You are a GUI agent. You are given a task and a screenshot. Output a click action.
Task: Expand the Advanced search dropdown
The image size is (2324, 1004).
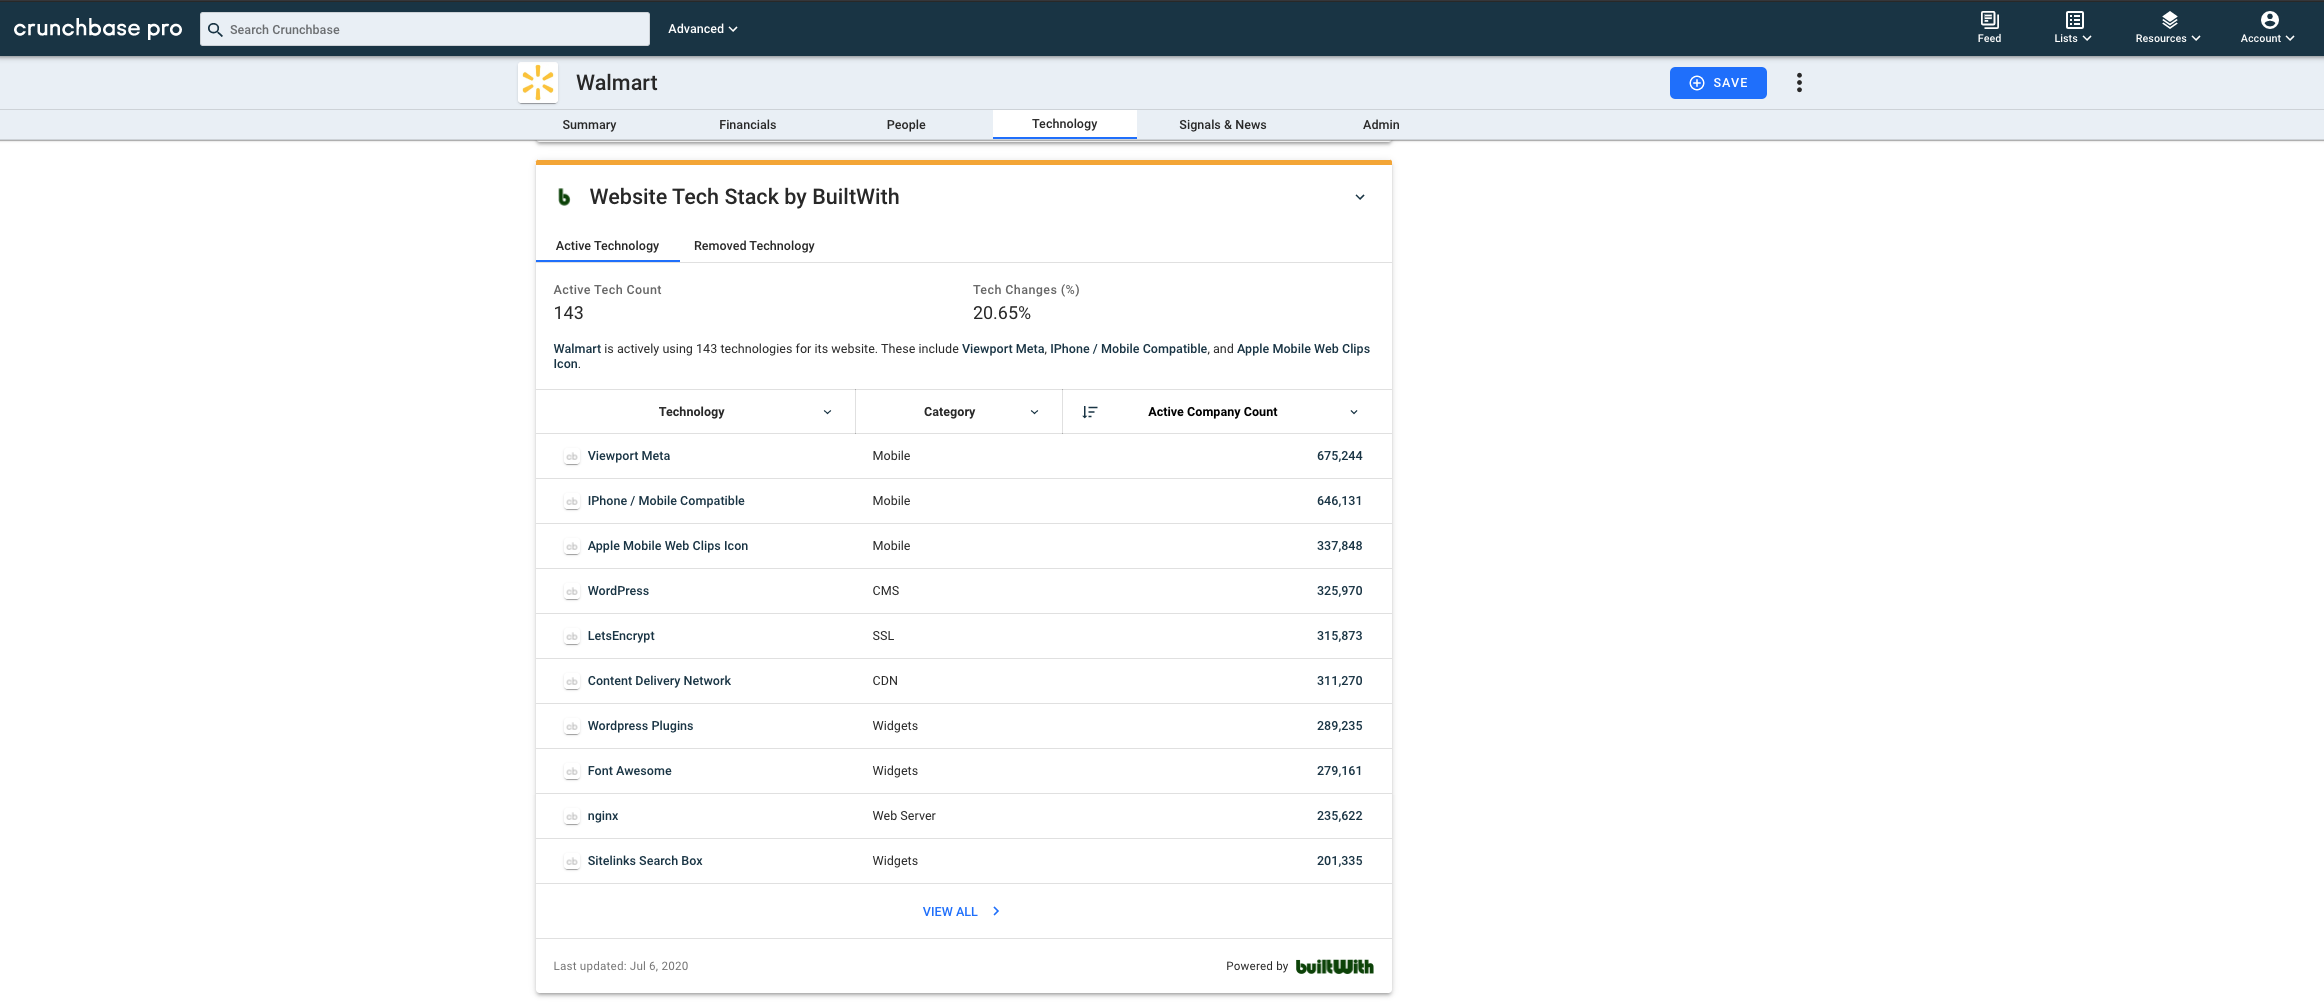[x=702, y=29]
